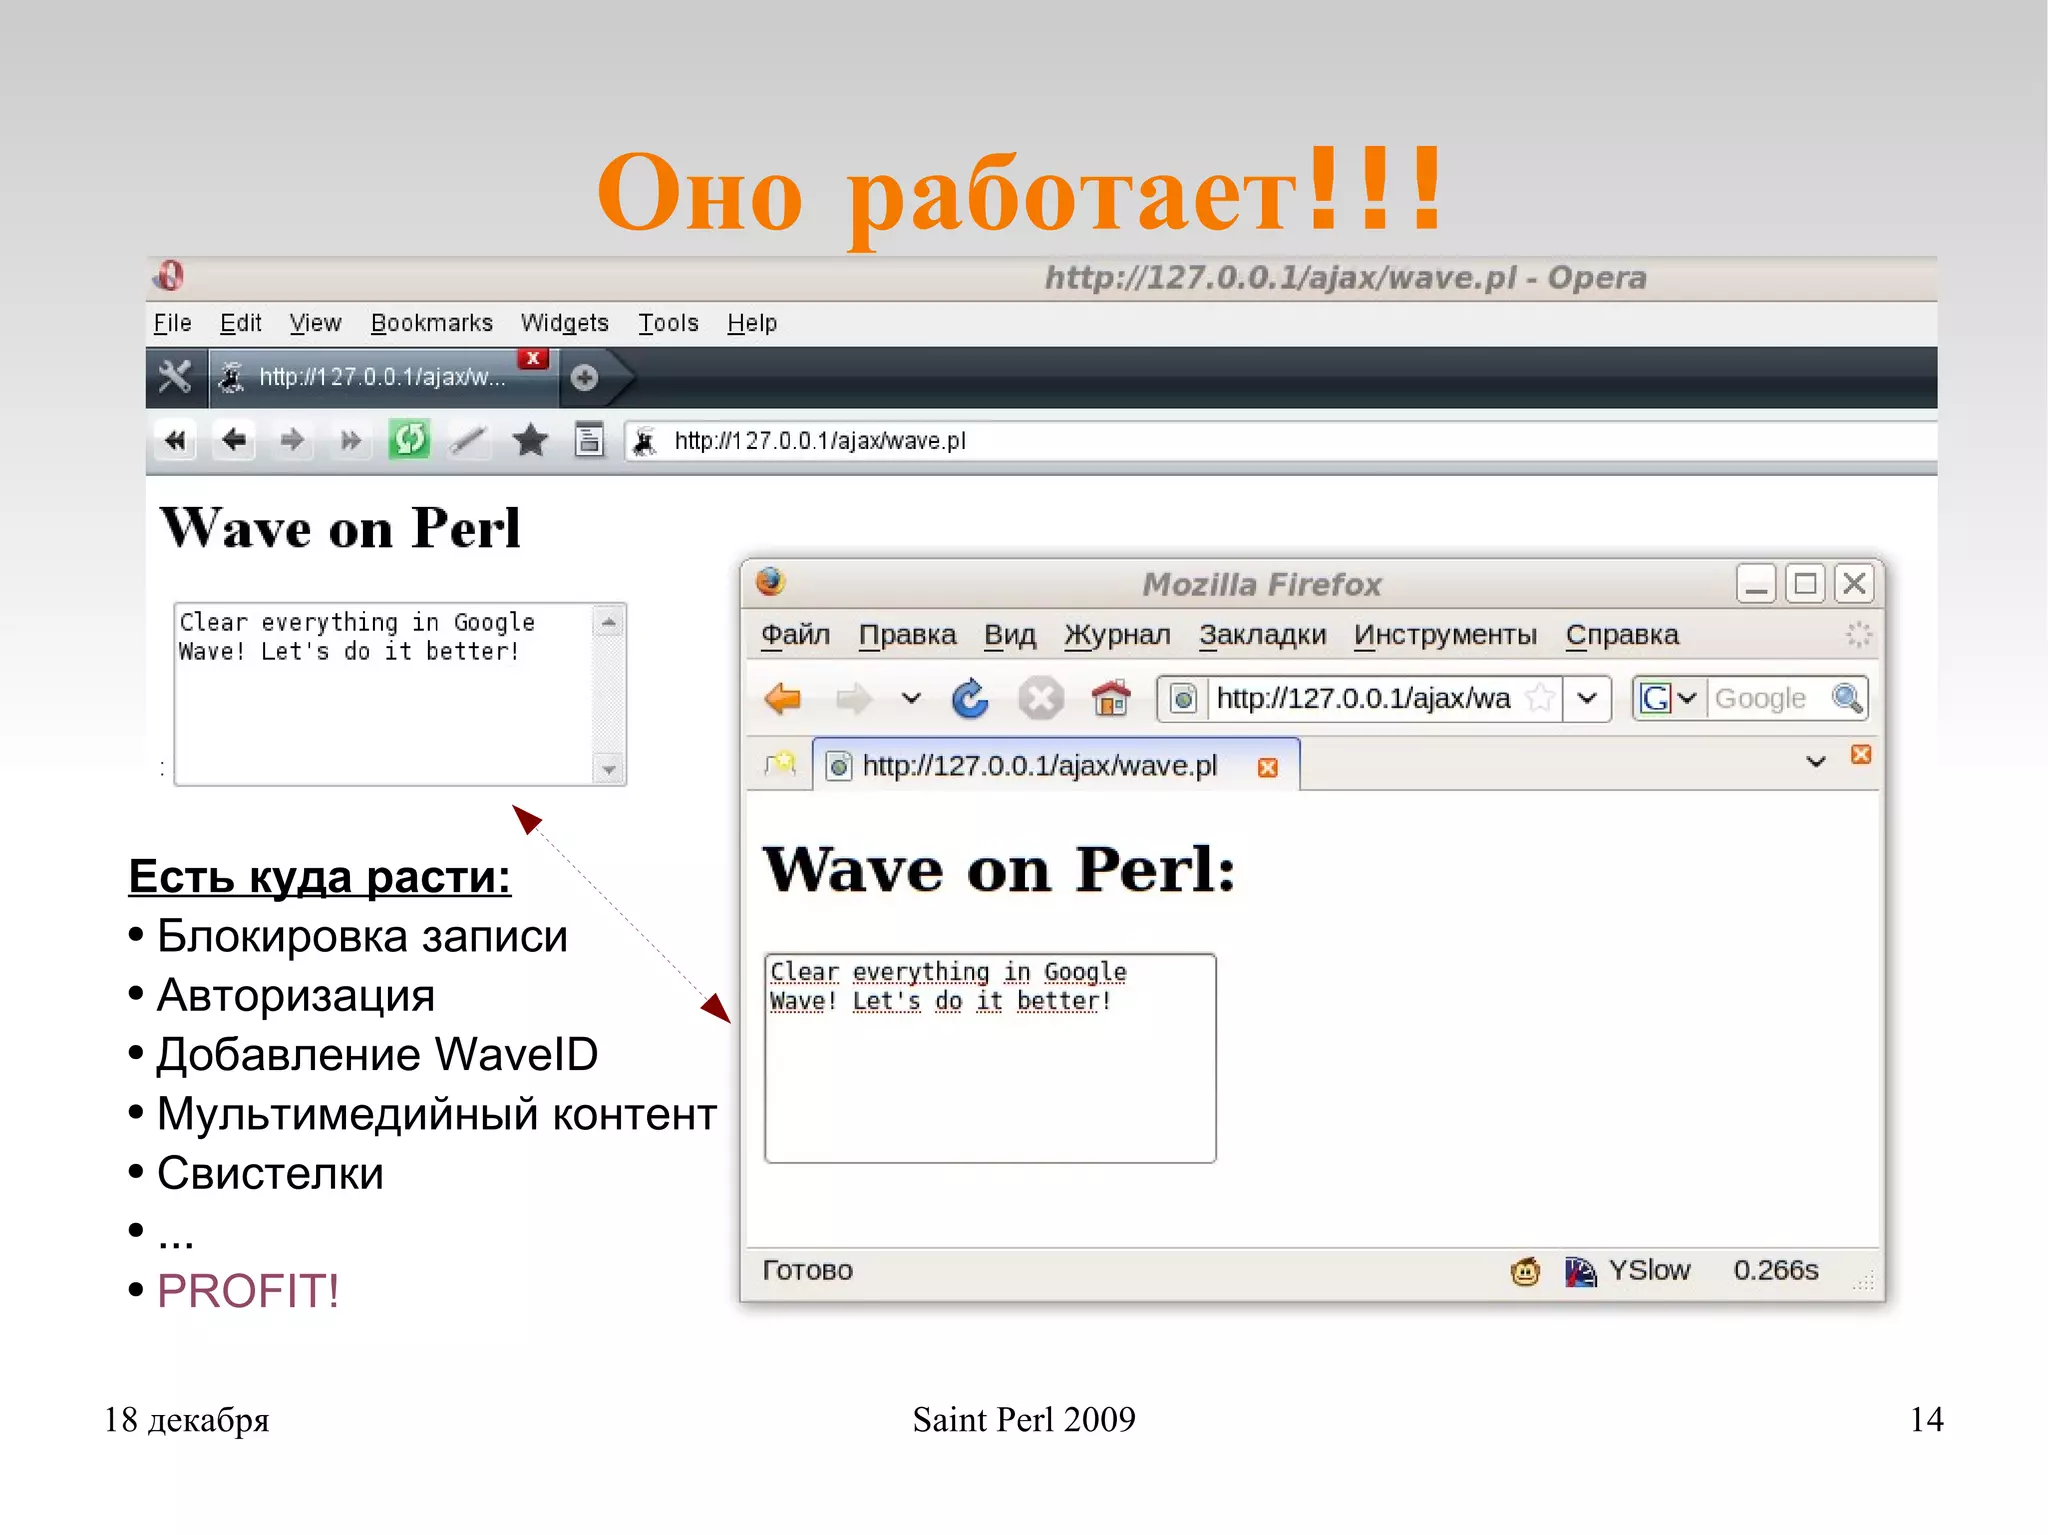Close the Opera tab with red X
2048x1535 pixels.
coord(533,358)
